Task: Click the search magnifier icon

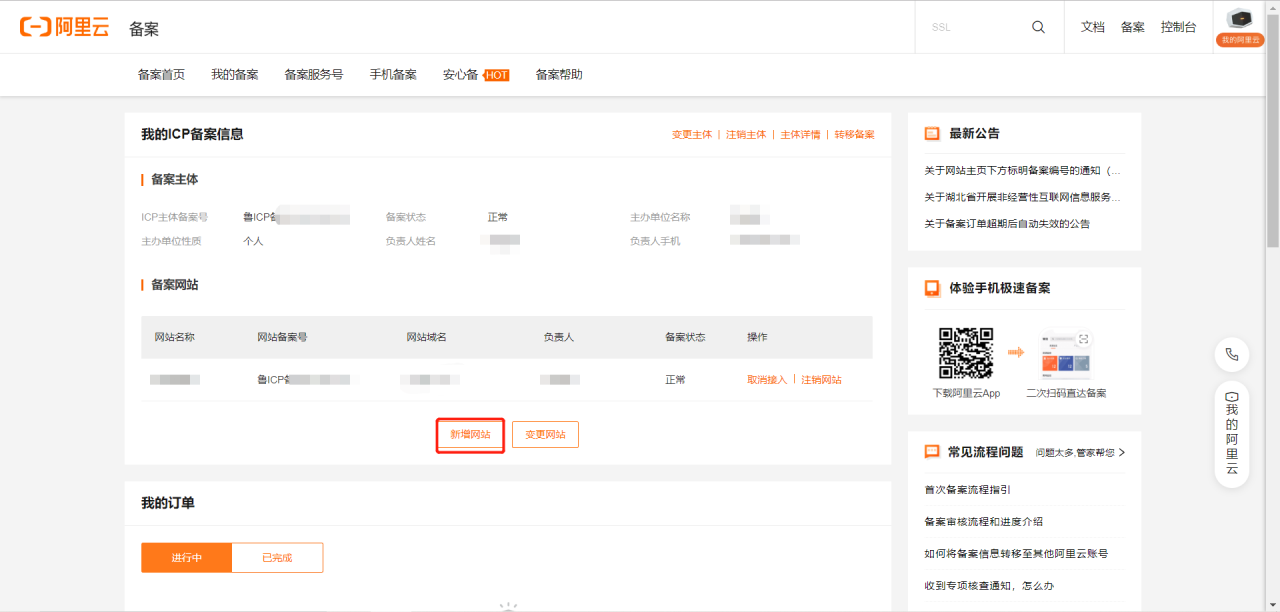Action: 1037,26
